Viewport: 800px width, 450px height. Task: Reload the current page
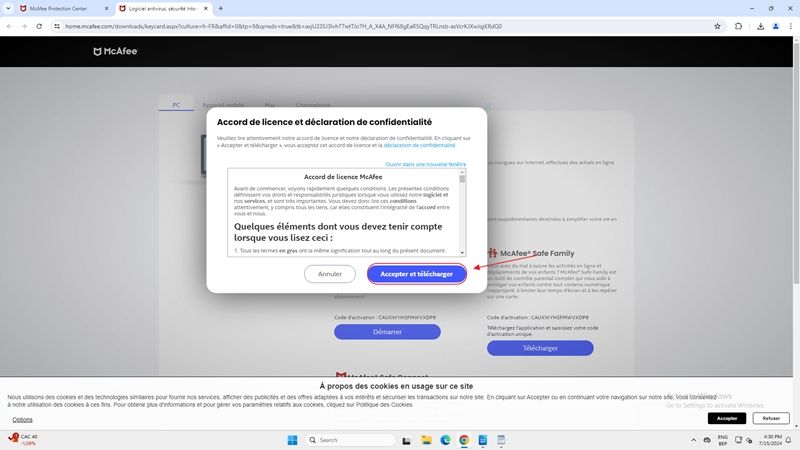click(x=39, y=26)
